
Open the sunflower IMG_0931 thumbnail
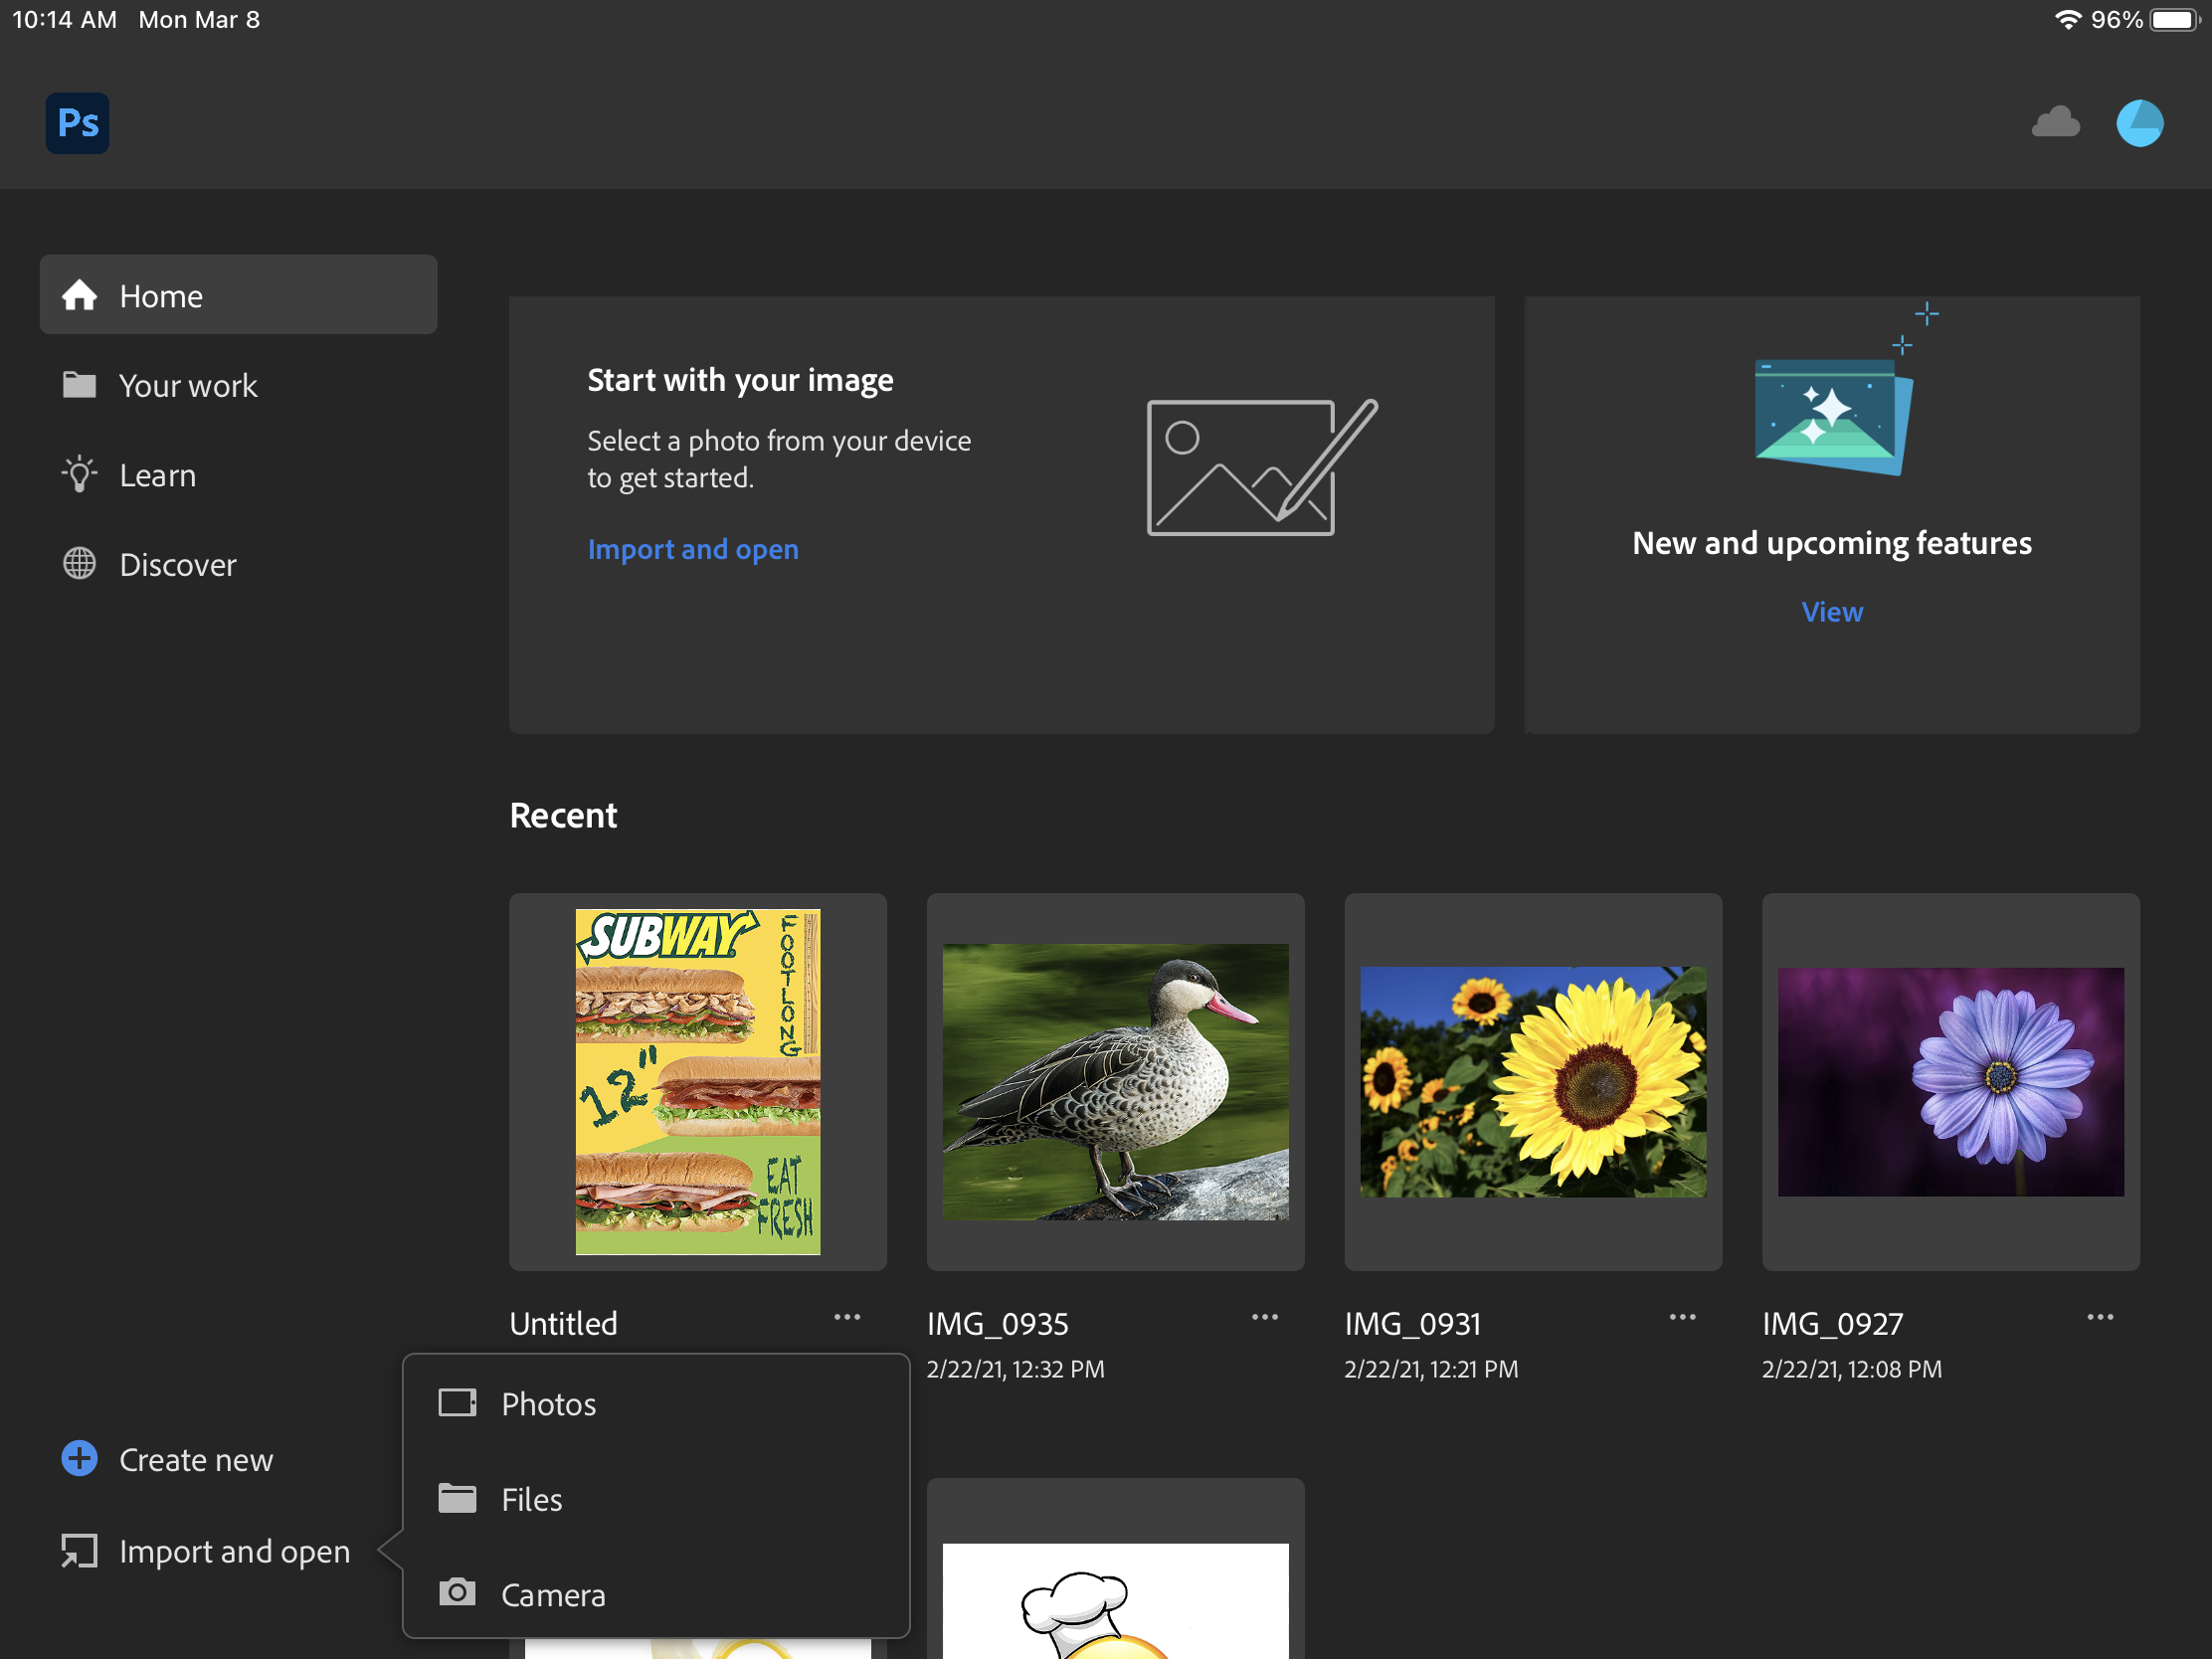coord(1532,1081)
